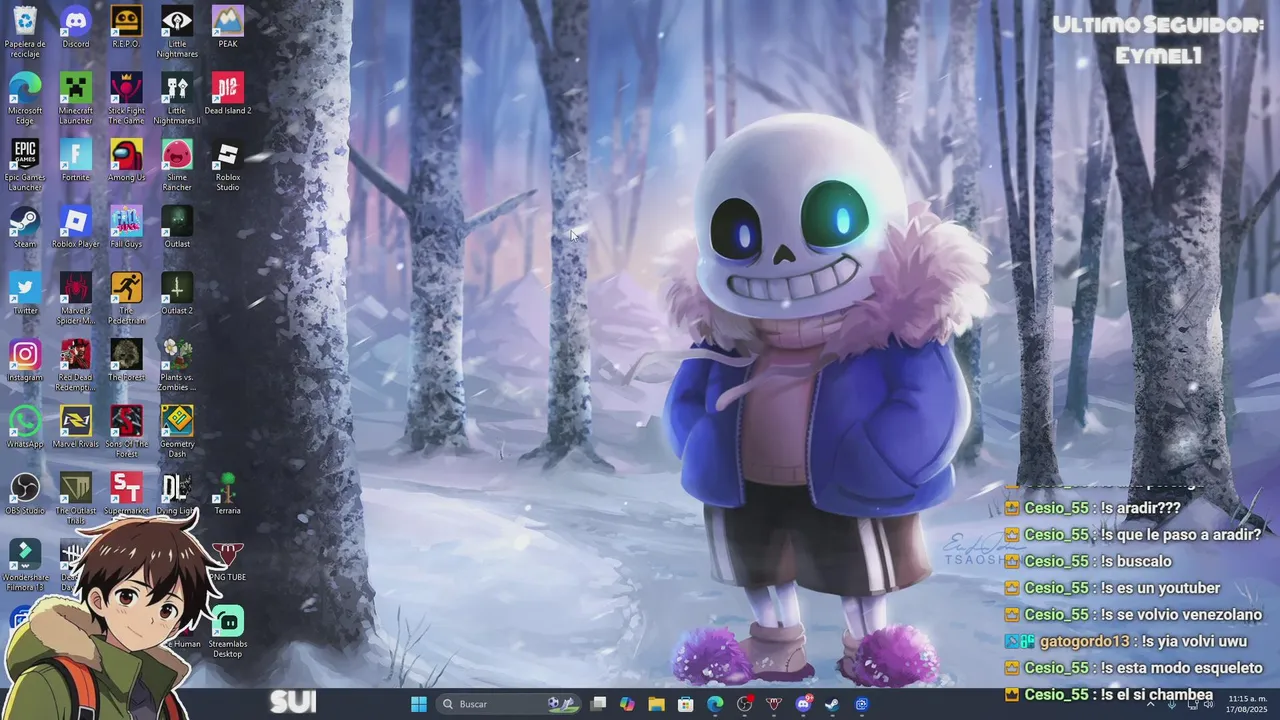Open the Among Us shortcut
Screen dimensions: 1280x720
click(126, 161)
